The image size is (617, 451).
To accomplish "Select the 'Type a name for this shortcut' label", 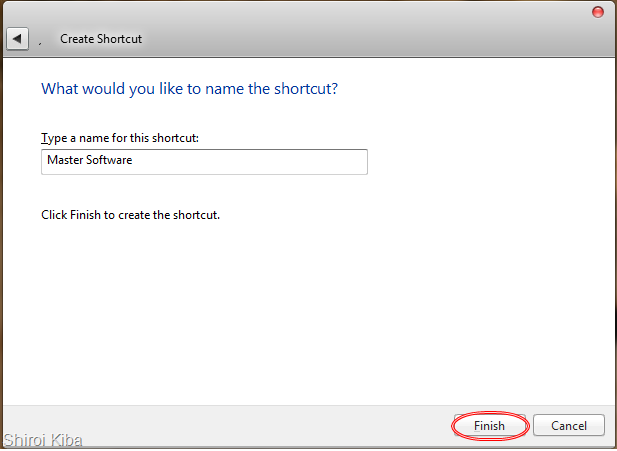I will tap(120, 138).
